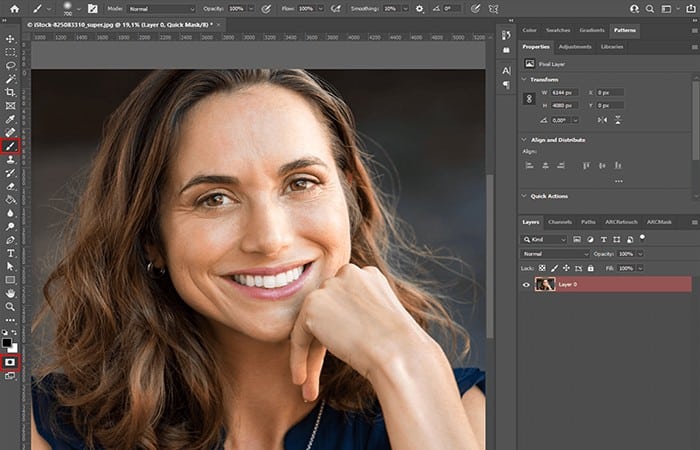Select the Crop tool
Screen dimensions: 700x450
pyautogui.click(x=10, y=92)
